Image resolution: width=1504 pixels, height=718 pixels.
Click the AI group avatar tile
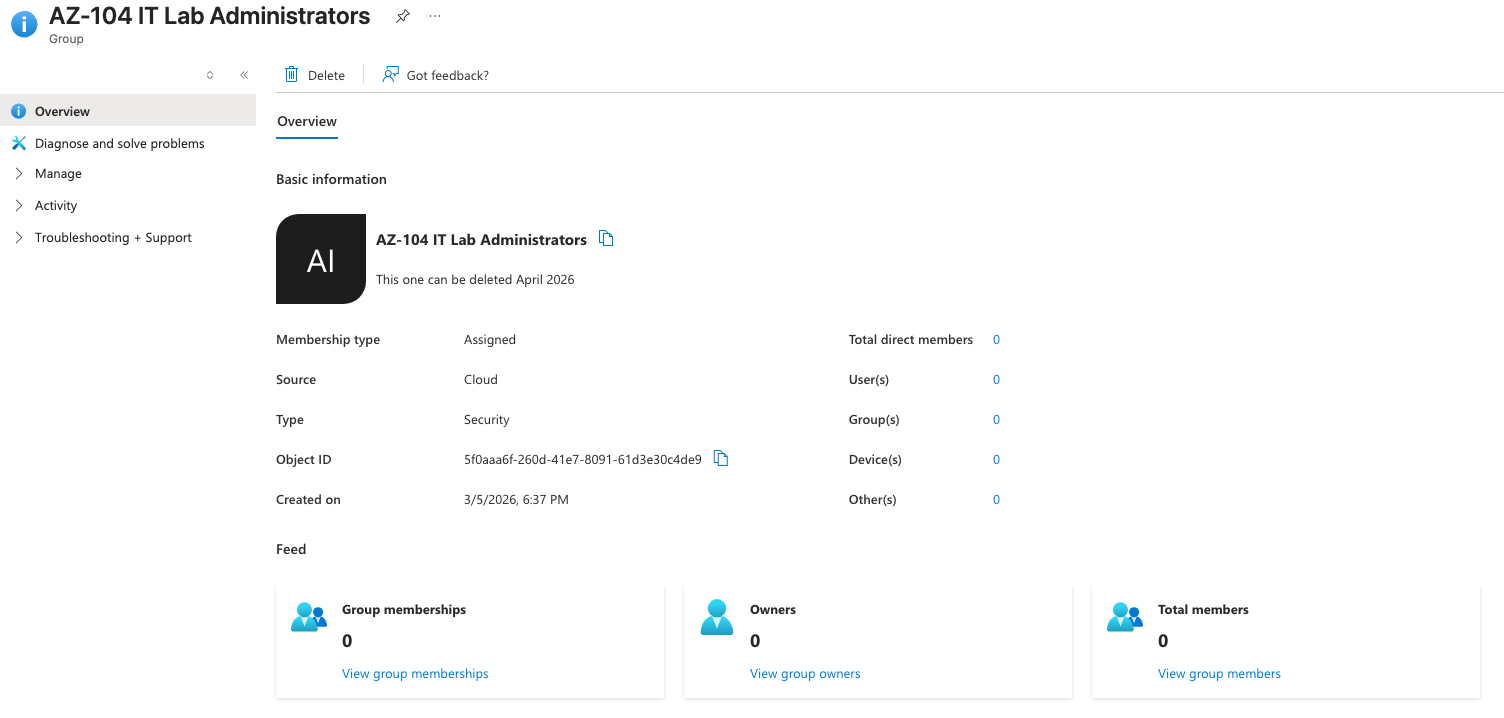coord(321,259)
